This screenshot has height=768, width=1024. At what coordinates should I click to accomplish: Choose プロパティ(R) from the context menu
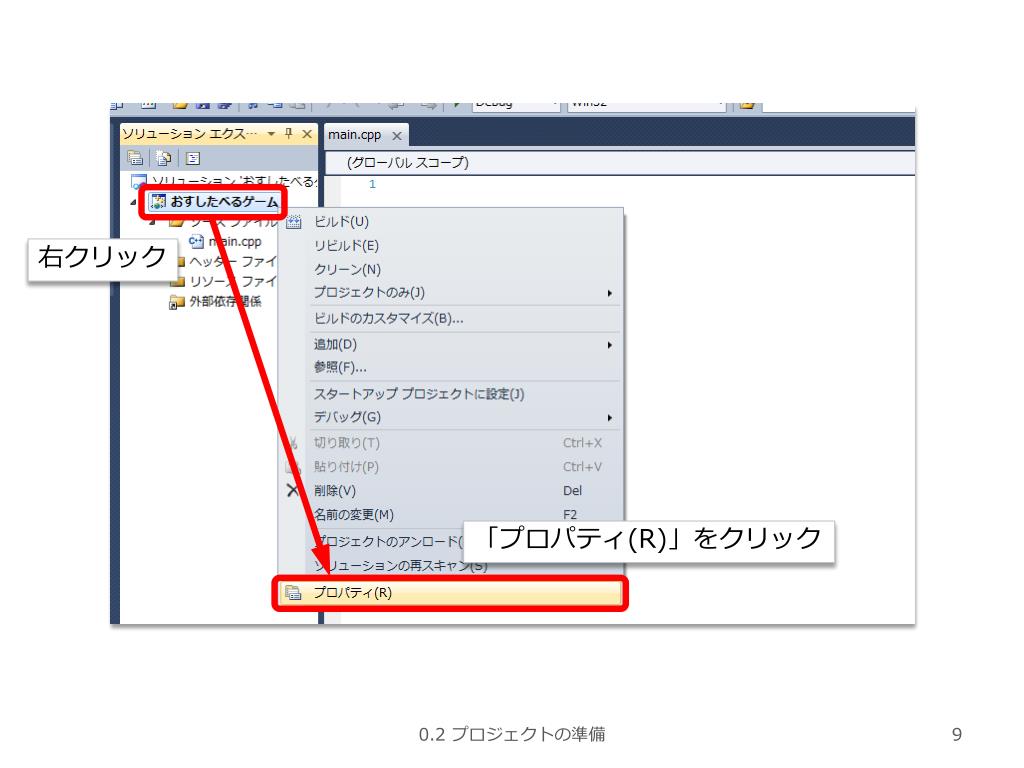(x=451, y=592)
